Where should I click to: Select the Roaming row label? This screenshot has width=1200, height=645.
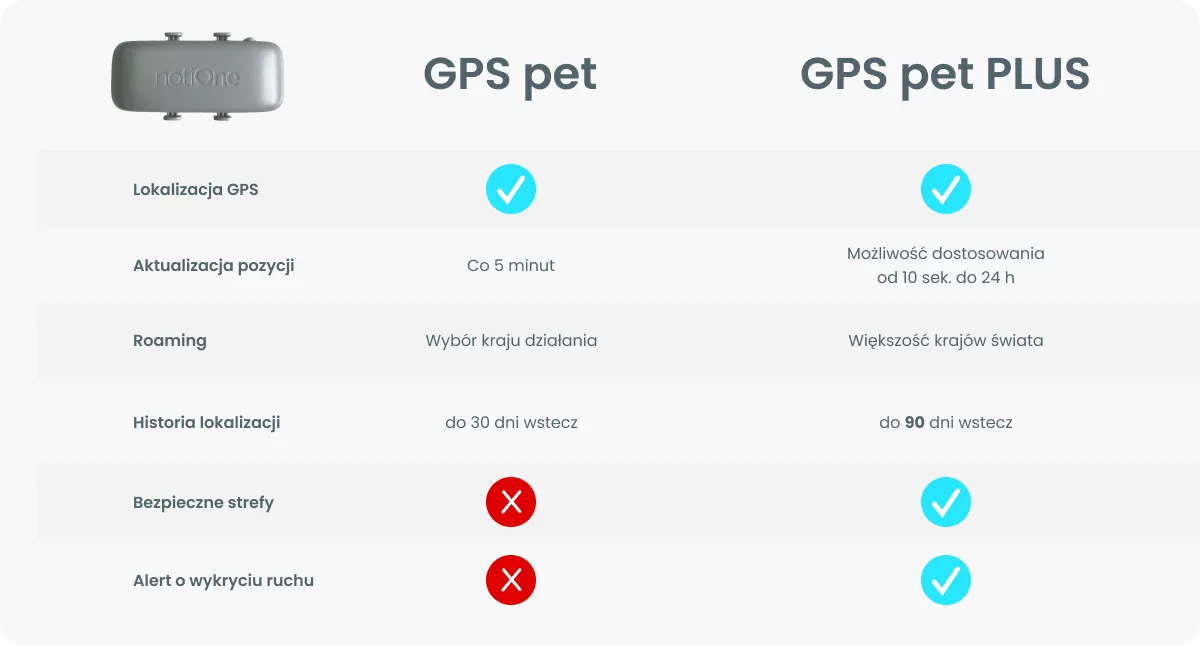pos(170,340)
